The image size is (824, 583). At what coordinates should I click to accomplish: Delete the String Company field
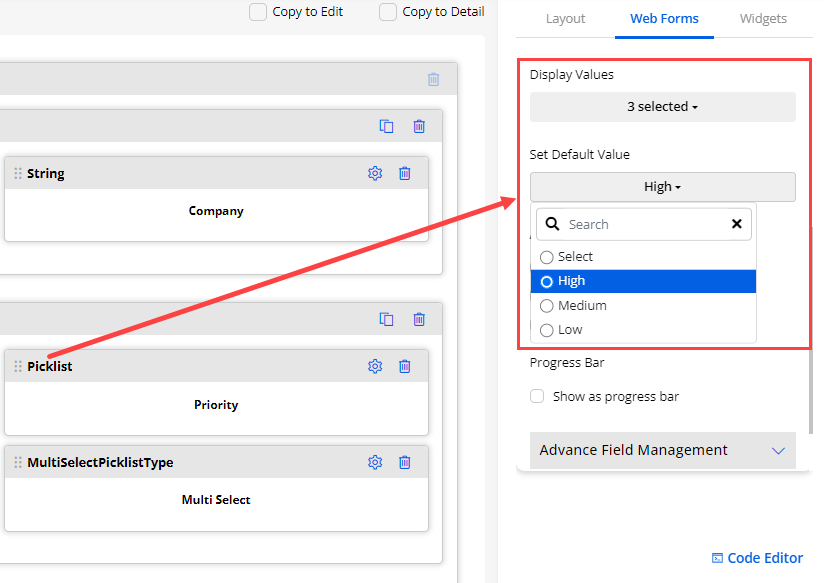[x=404, y=173]
